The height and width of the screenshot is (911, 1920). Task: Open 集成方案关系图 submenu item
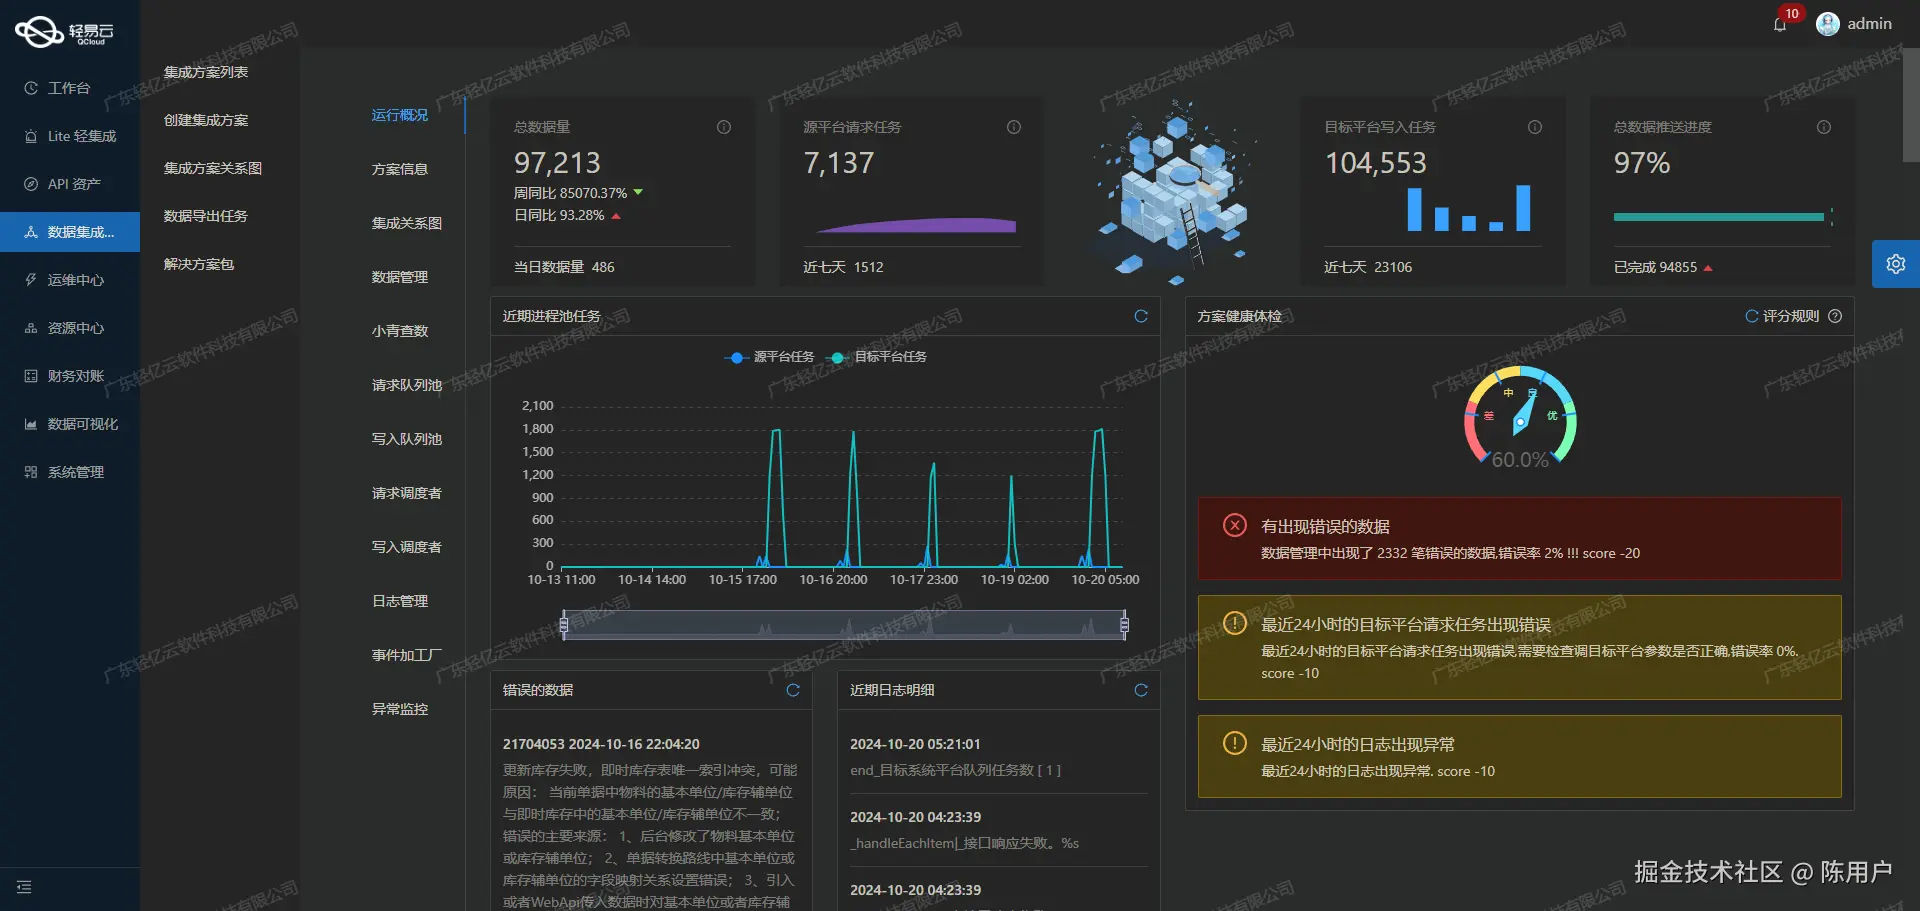pos(213,168)
